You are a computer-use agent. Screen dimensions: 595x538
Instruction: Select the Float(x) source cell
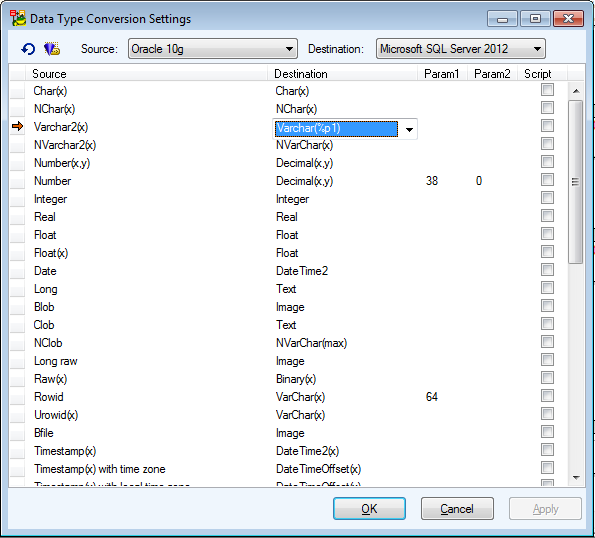pyautogui.click(x=51, y=253)
